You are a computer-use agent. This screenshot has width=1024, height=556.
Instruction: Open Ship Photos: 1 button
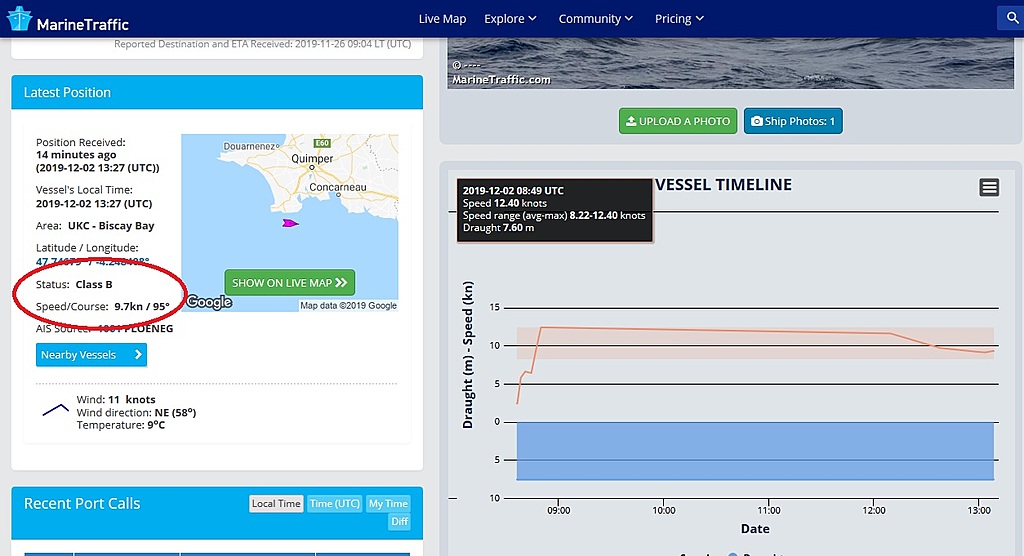coord(793,121)
